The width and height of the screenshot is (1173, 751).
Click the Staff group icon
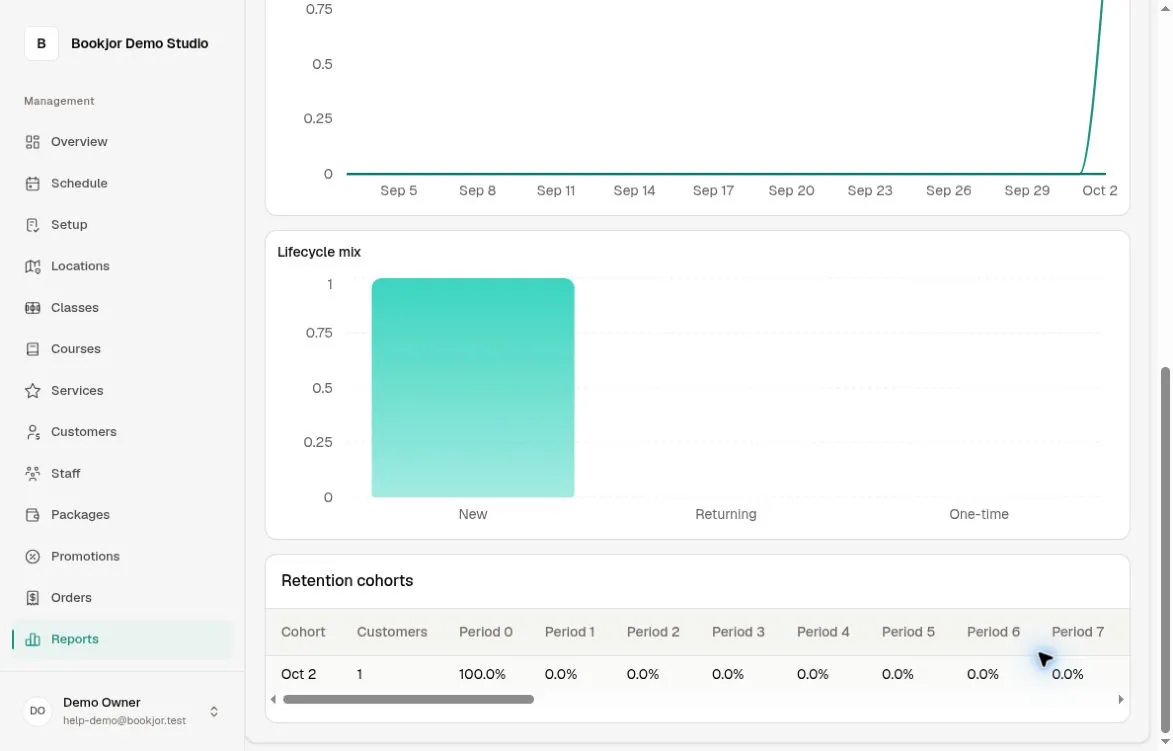pyautogui.click(x=32, y=473)
